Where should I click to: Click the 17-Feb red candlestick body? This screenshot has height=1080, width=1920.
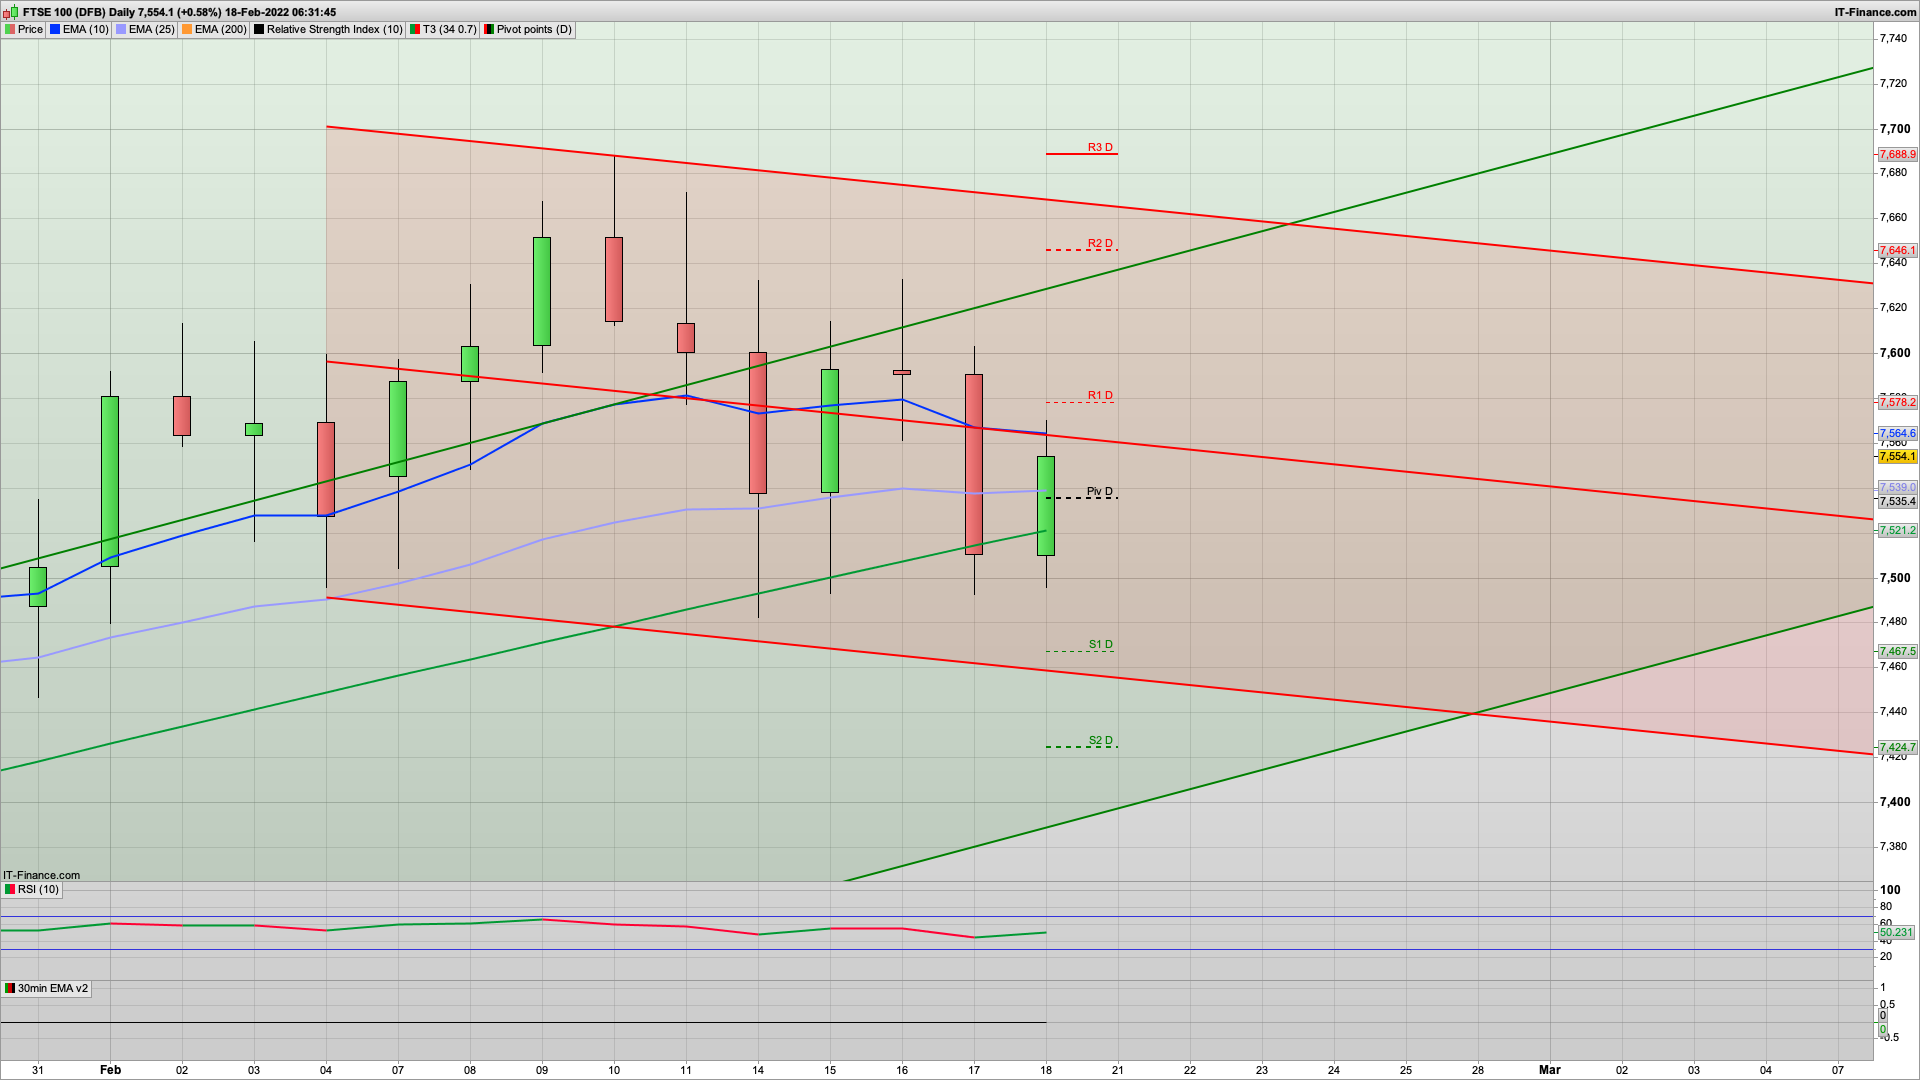pyautogui.click(x=974, y=464)
